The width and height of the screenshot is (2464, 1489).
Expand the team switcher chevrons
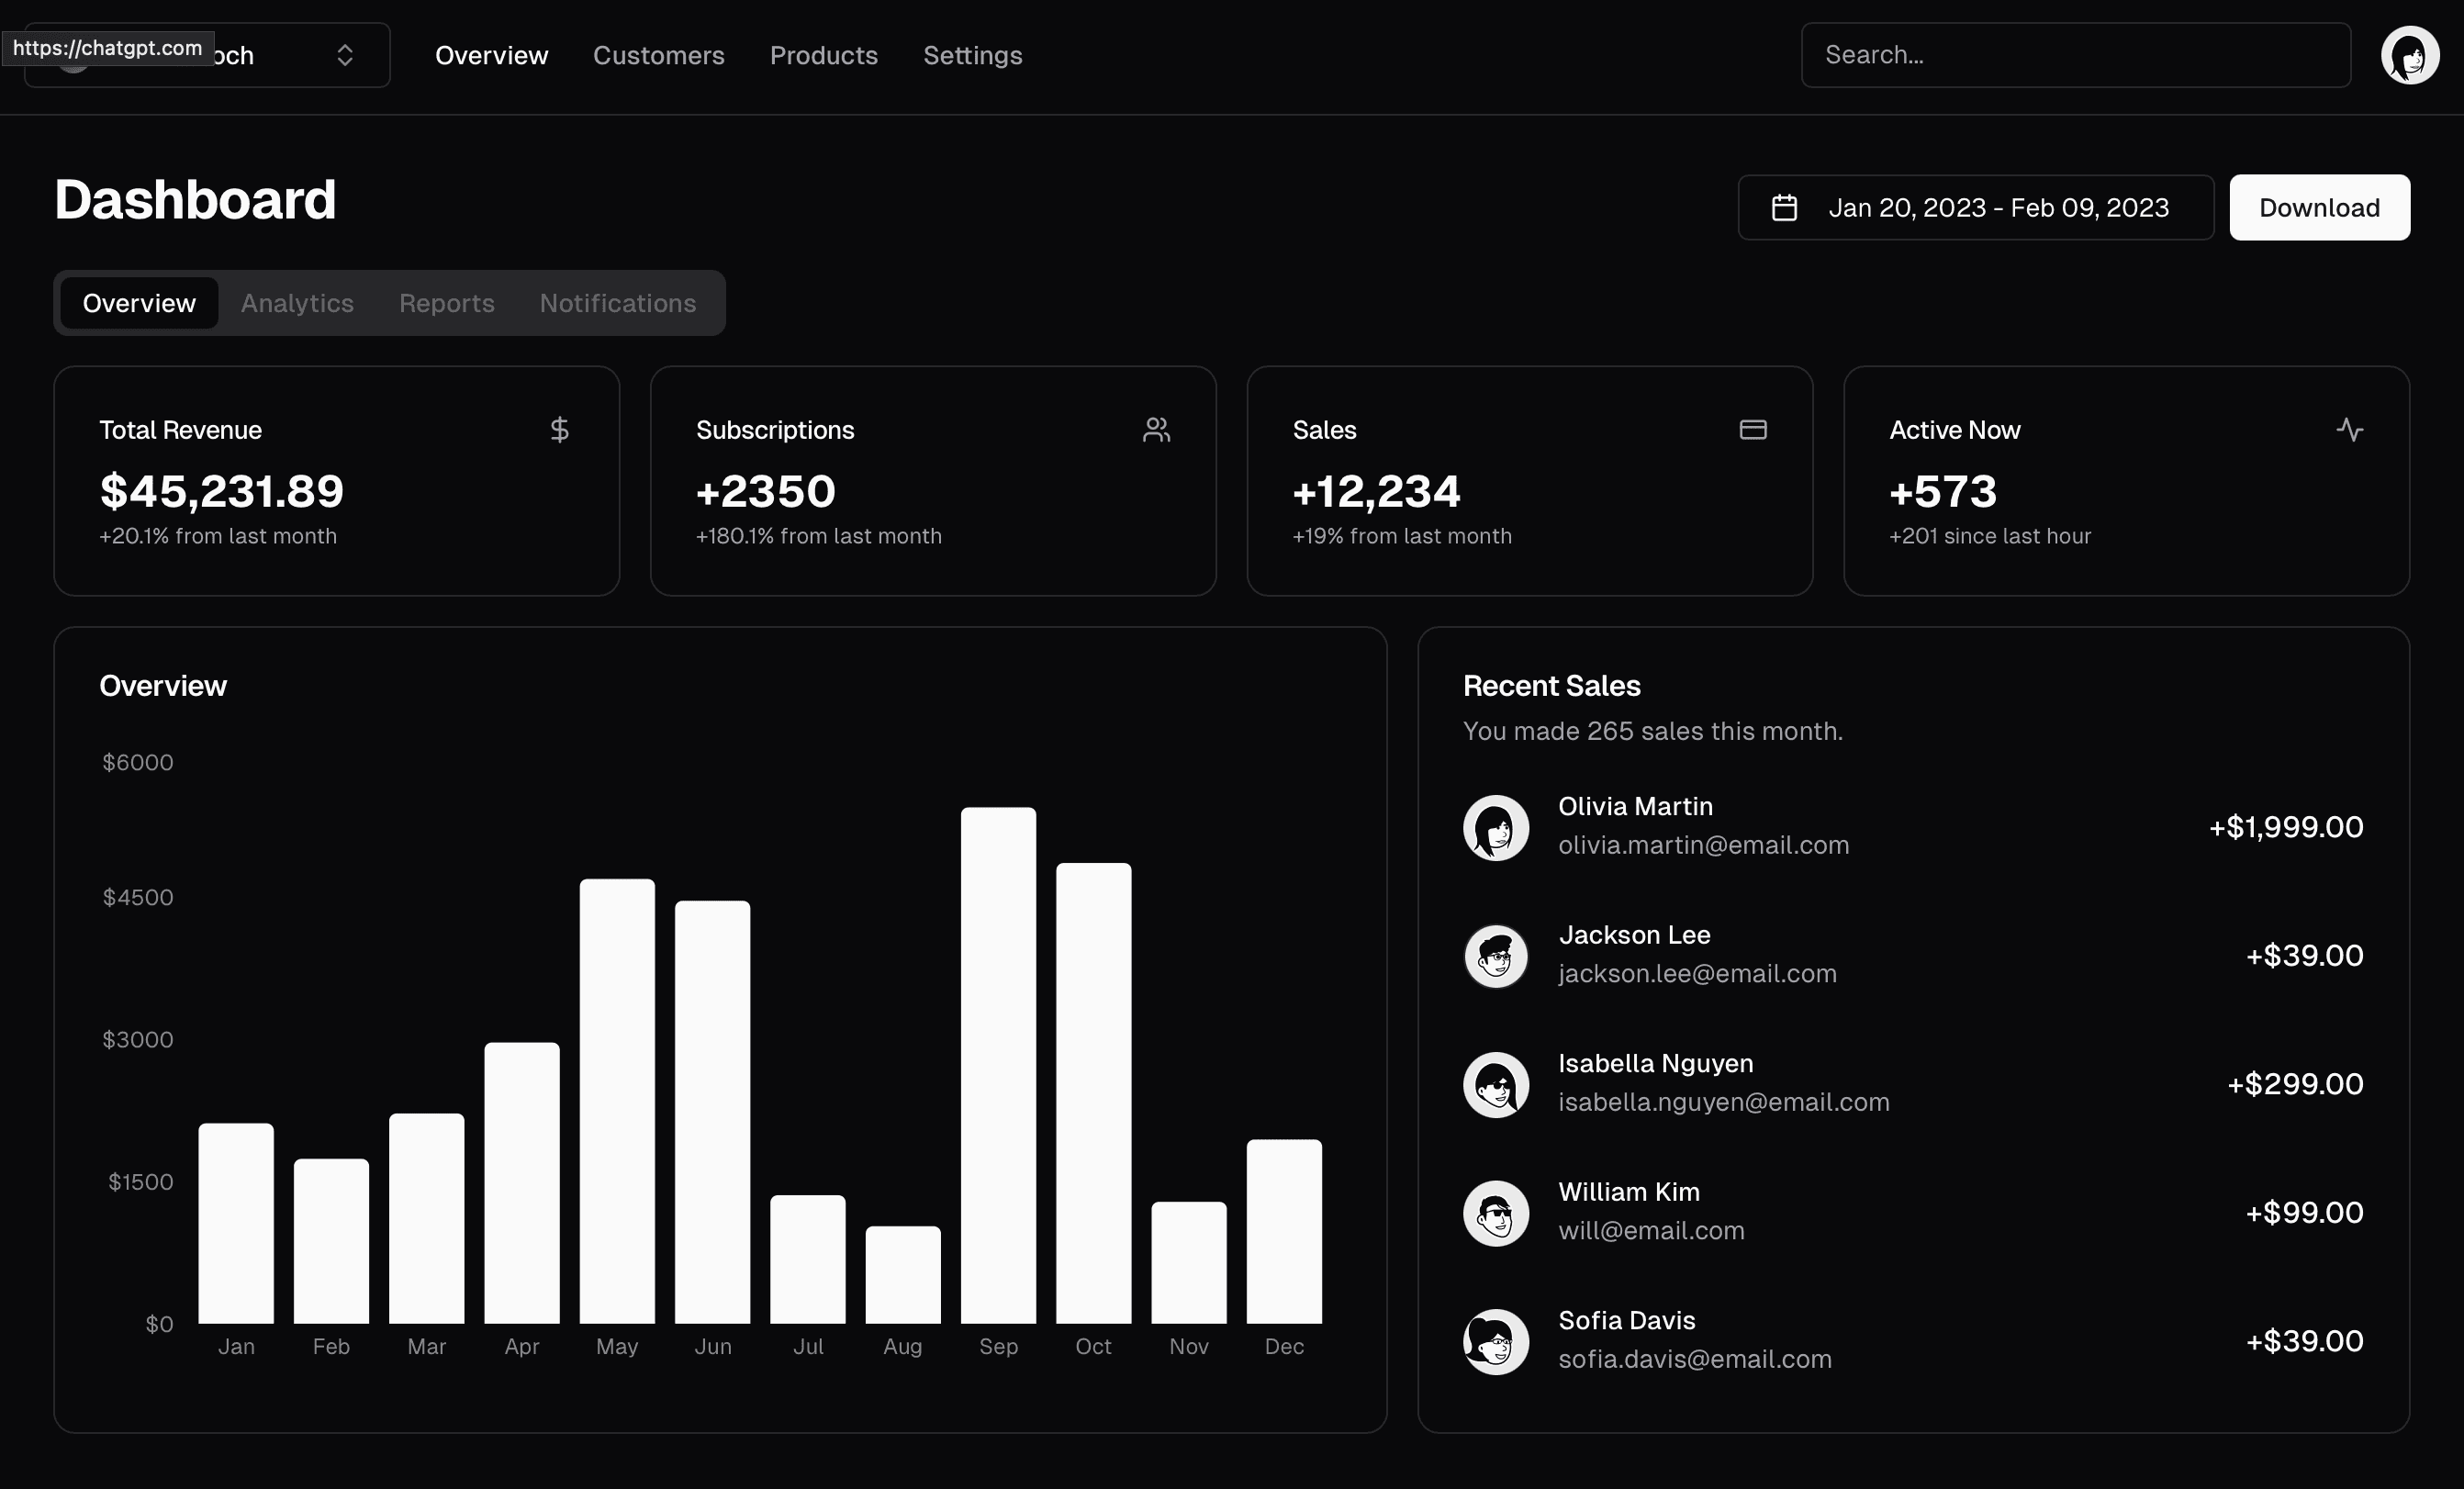point(345,55)
